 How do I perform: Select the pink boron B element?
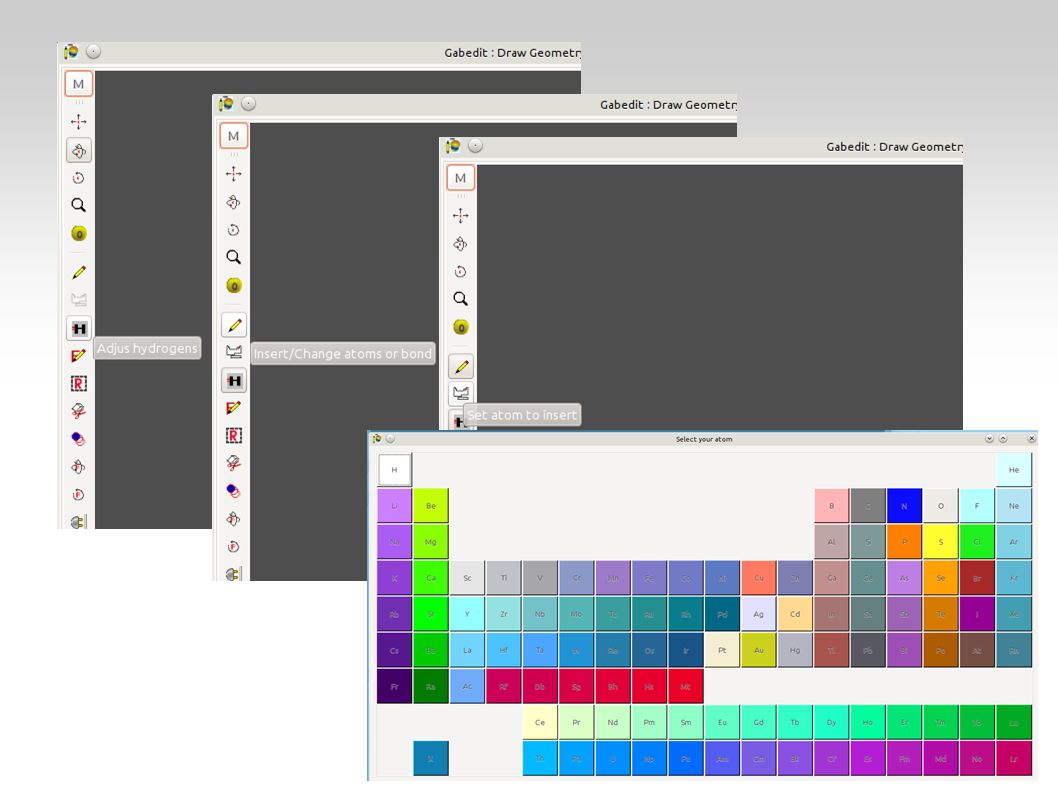click(x=831, y=506)
